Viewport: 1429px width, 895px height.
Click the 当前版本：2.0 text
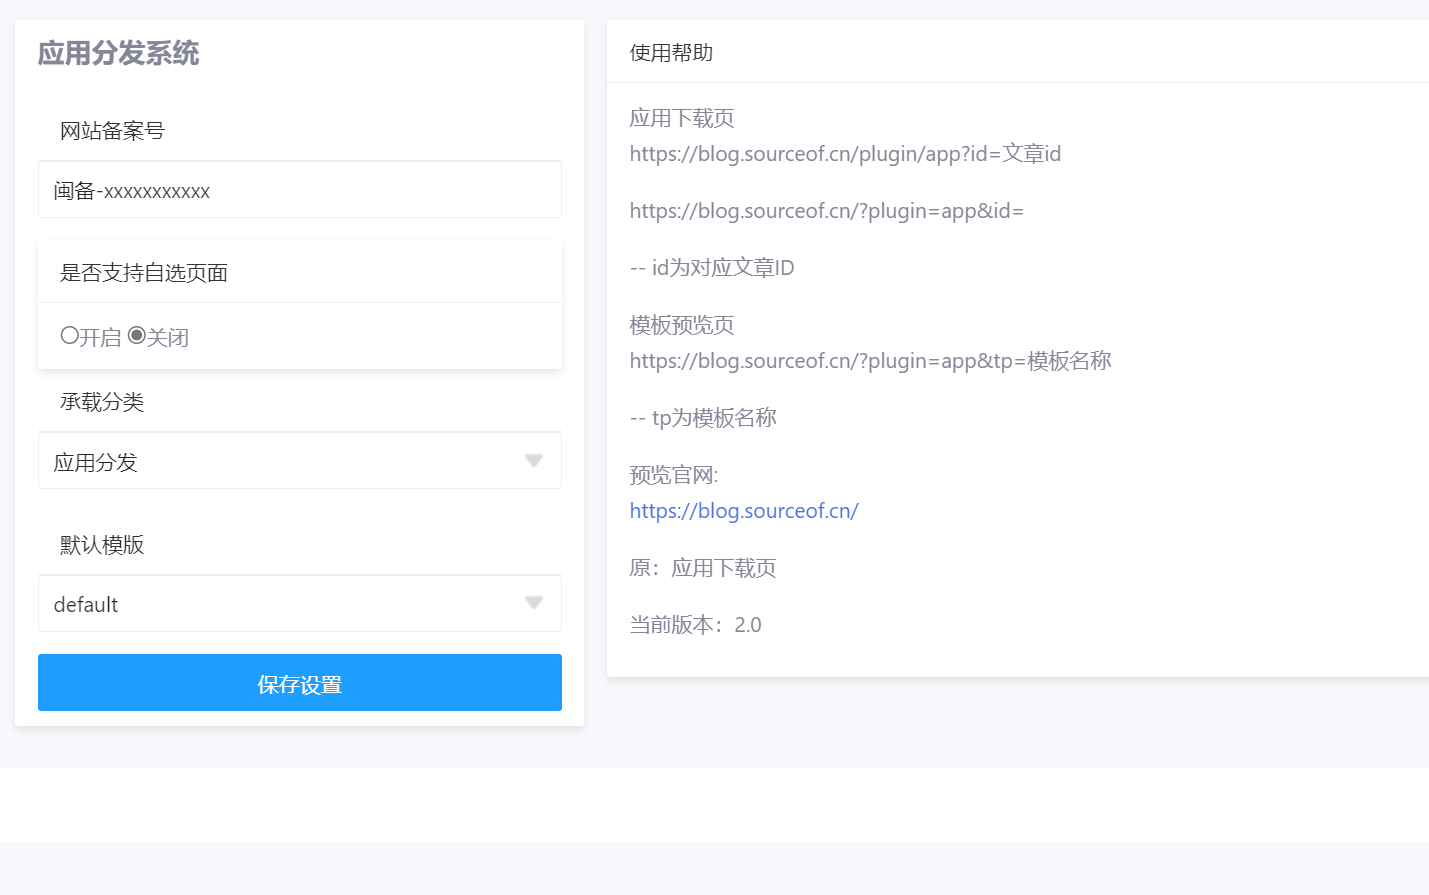coord(695,625)
